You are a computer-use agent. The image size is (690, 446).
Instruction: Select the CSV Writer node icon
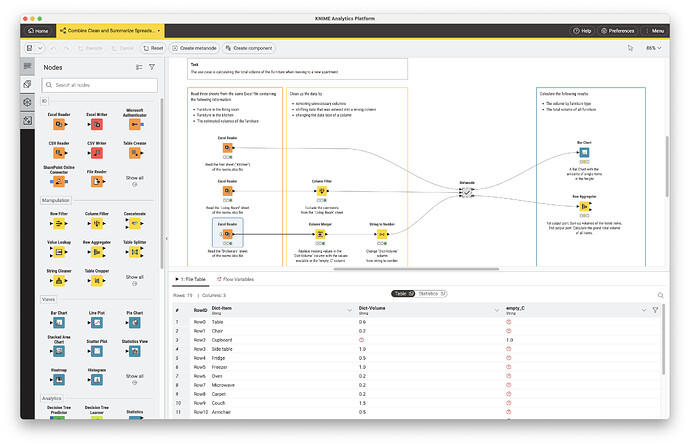coord(97,153)
